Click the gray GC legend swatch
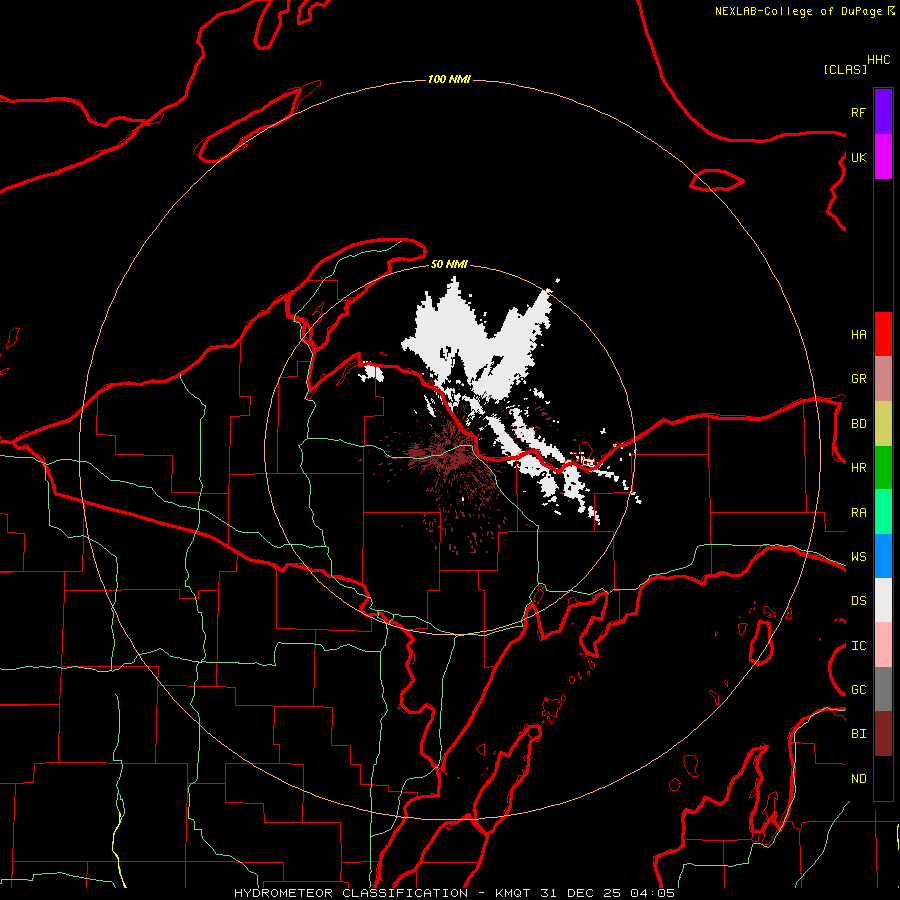 [883, 689]
